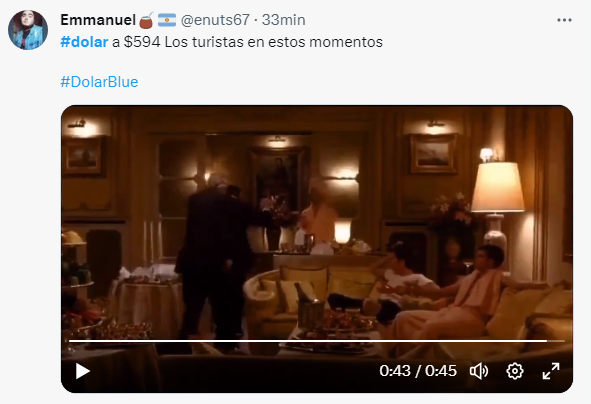
Task: Click the elapsed time 0:43 label
Action: click(x=395, y=371)
